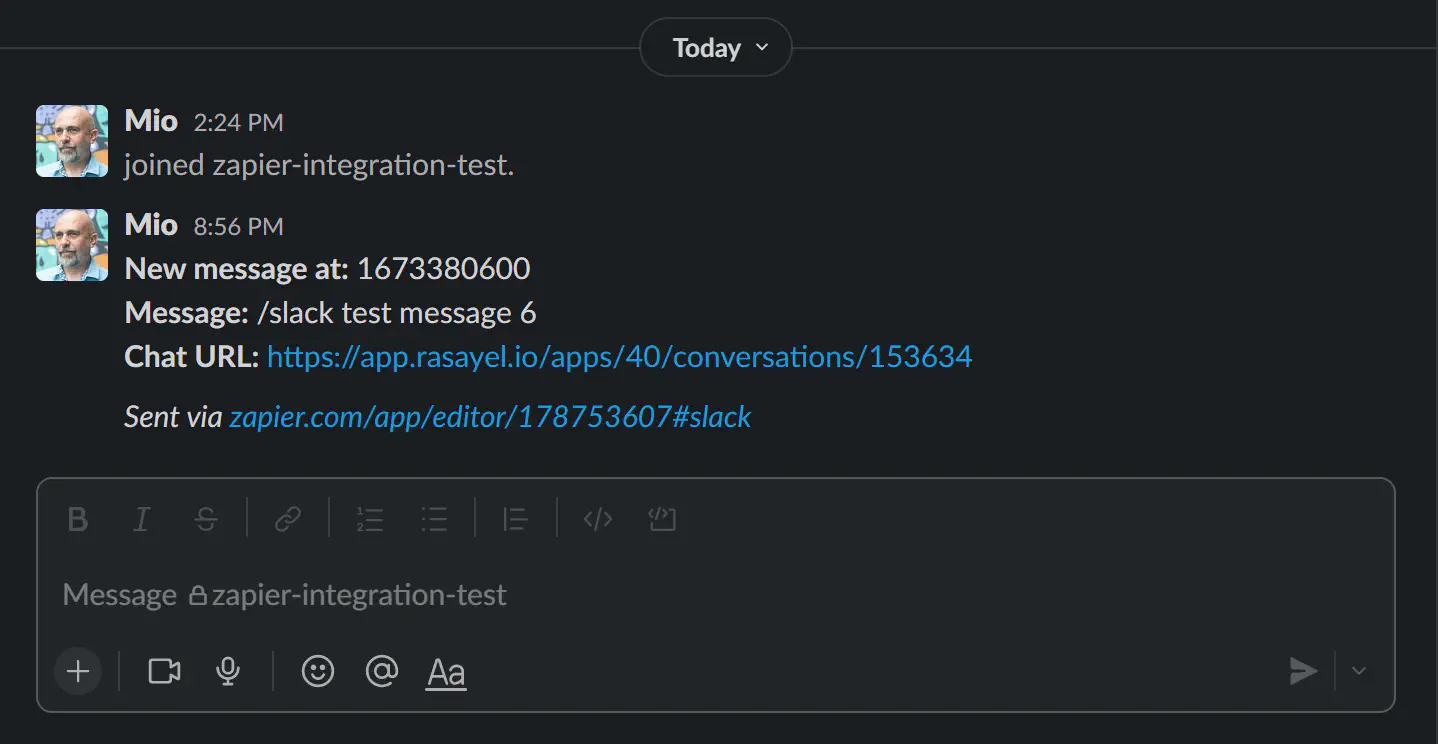Image resolution: width=1438 pixels, height=744 pixels.
Task: Create a bulleted list
Action: tap(434, 519)
